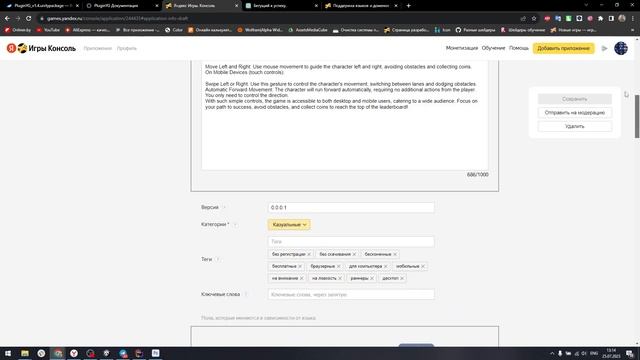Reload the page

pos(29,18)
